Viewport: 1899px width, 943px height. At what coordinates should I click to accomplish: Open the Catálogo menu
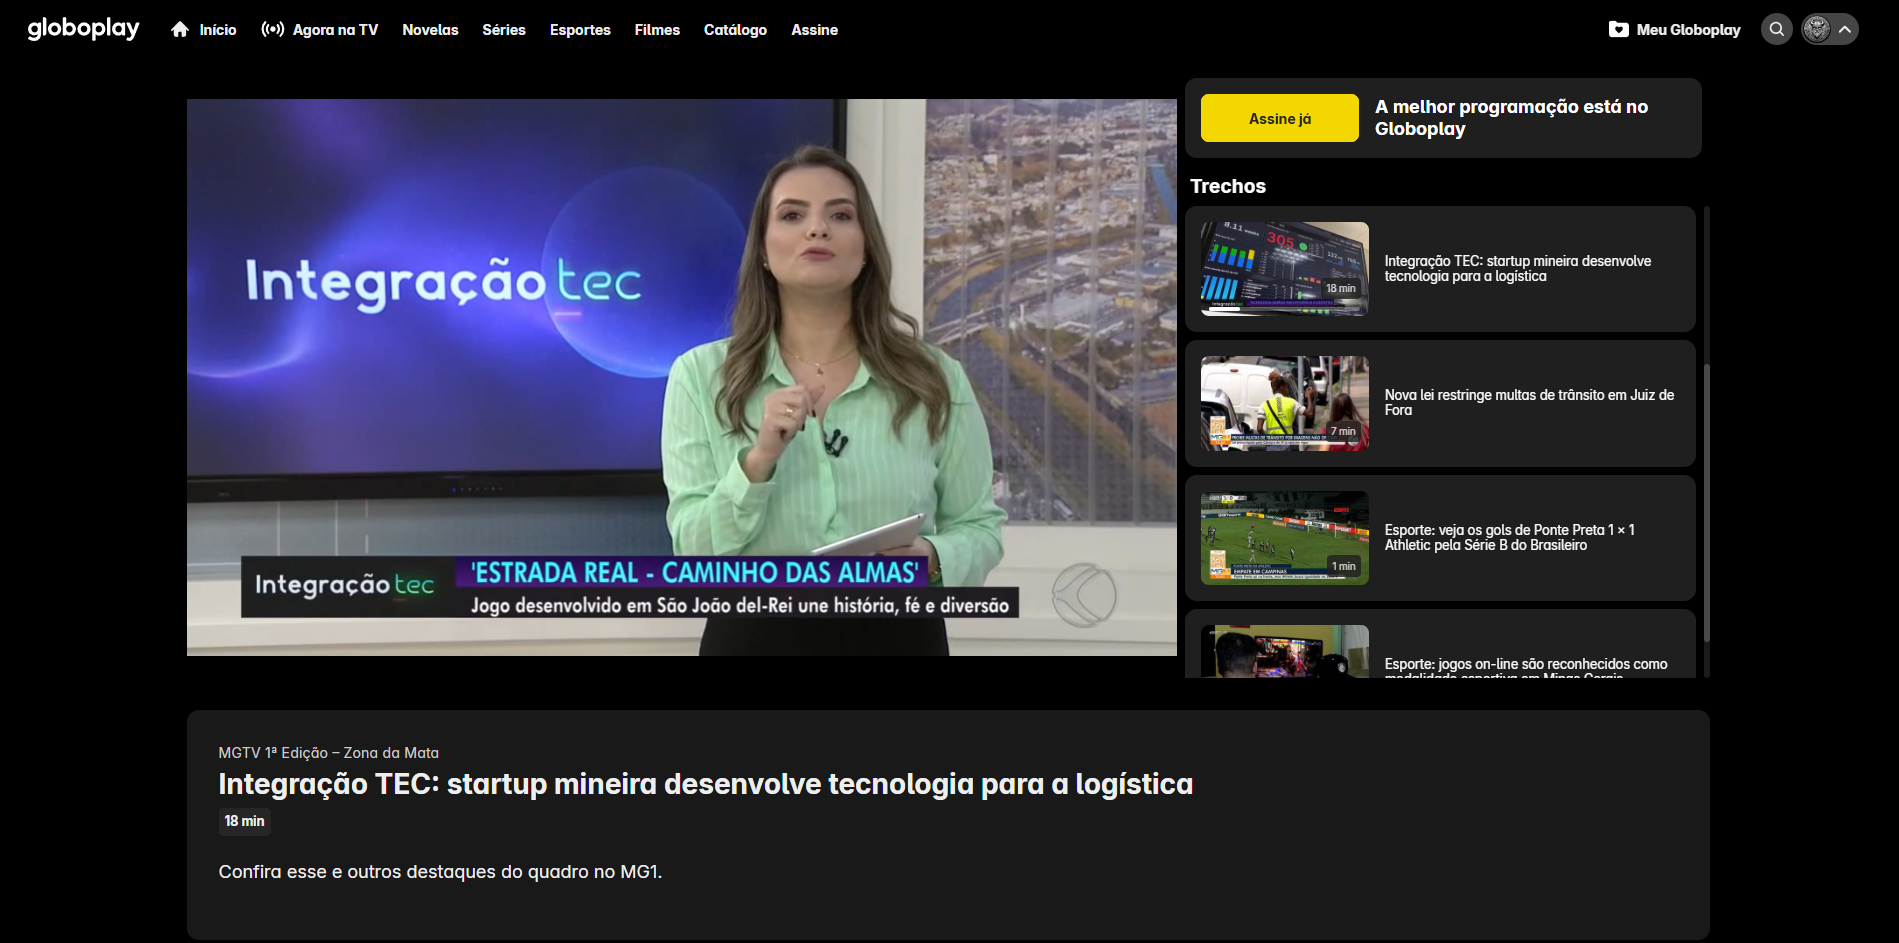735,30
